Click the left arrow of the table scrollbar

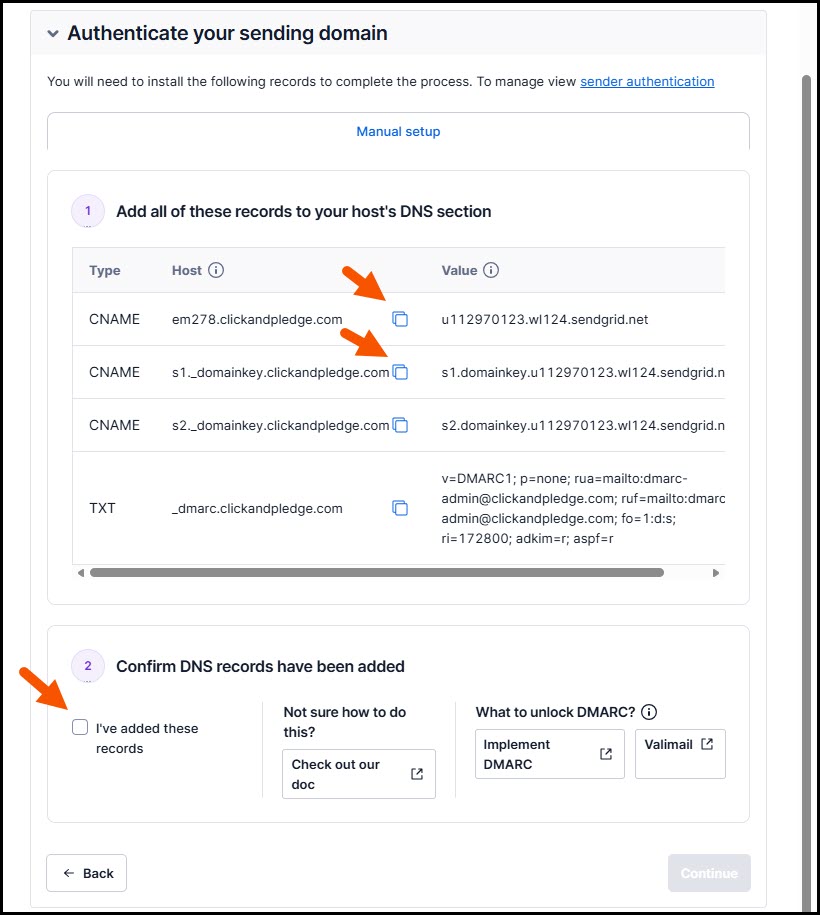pyautogui.click(x=81, y=573)
